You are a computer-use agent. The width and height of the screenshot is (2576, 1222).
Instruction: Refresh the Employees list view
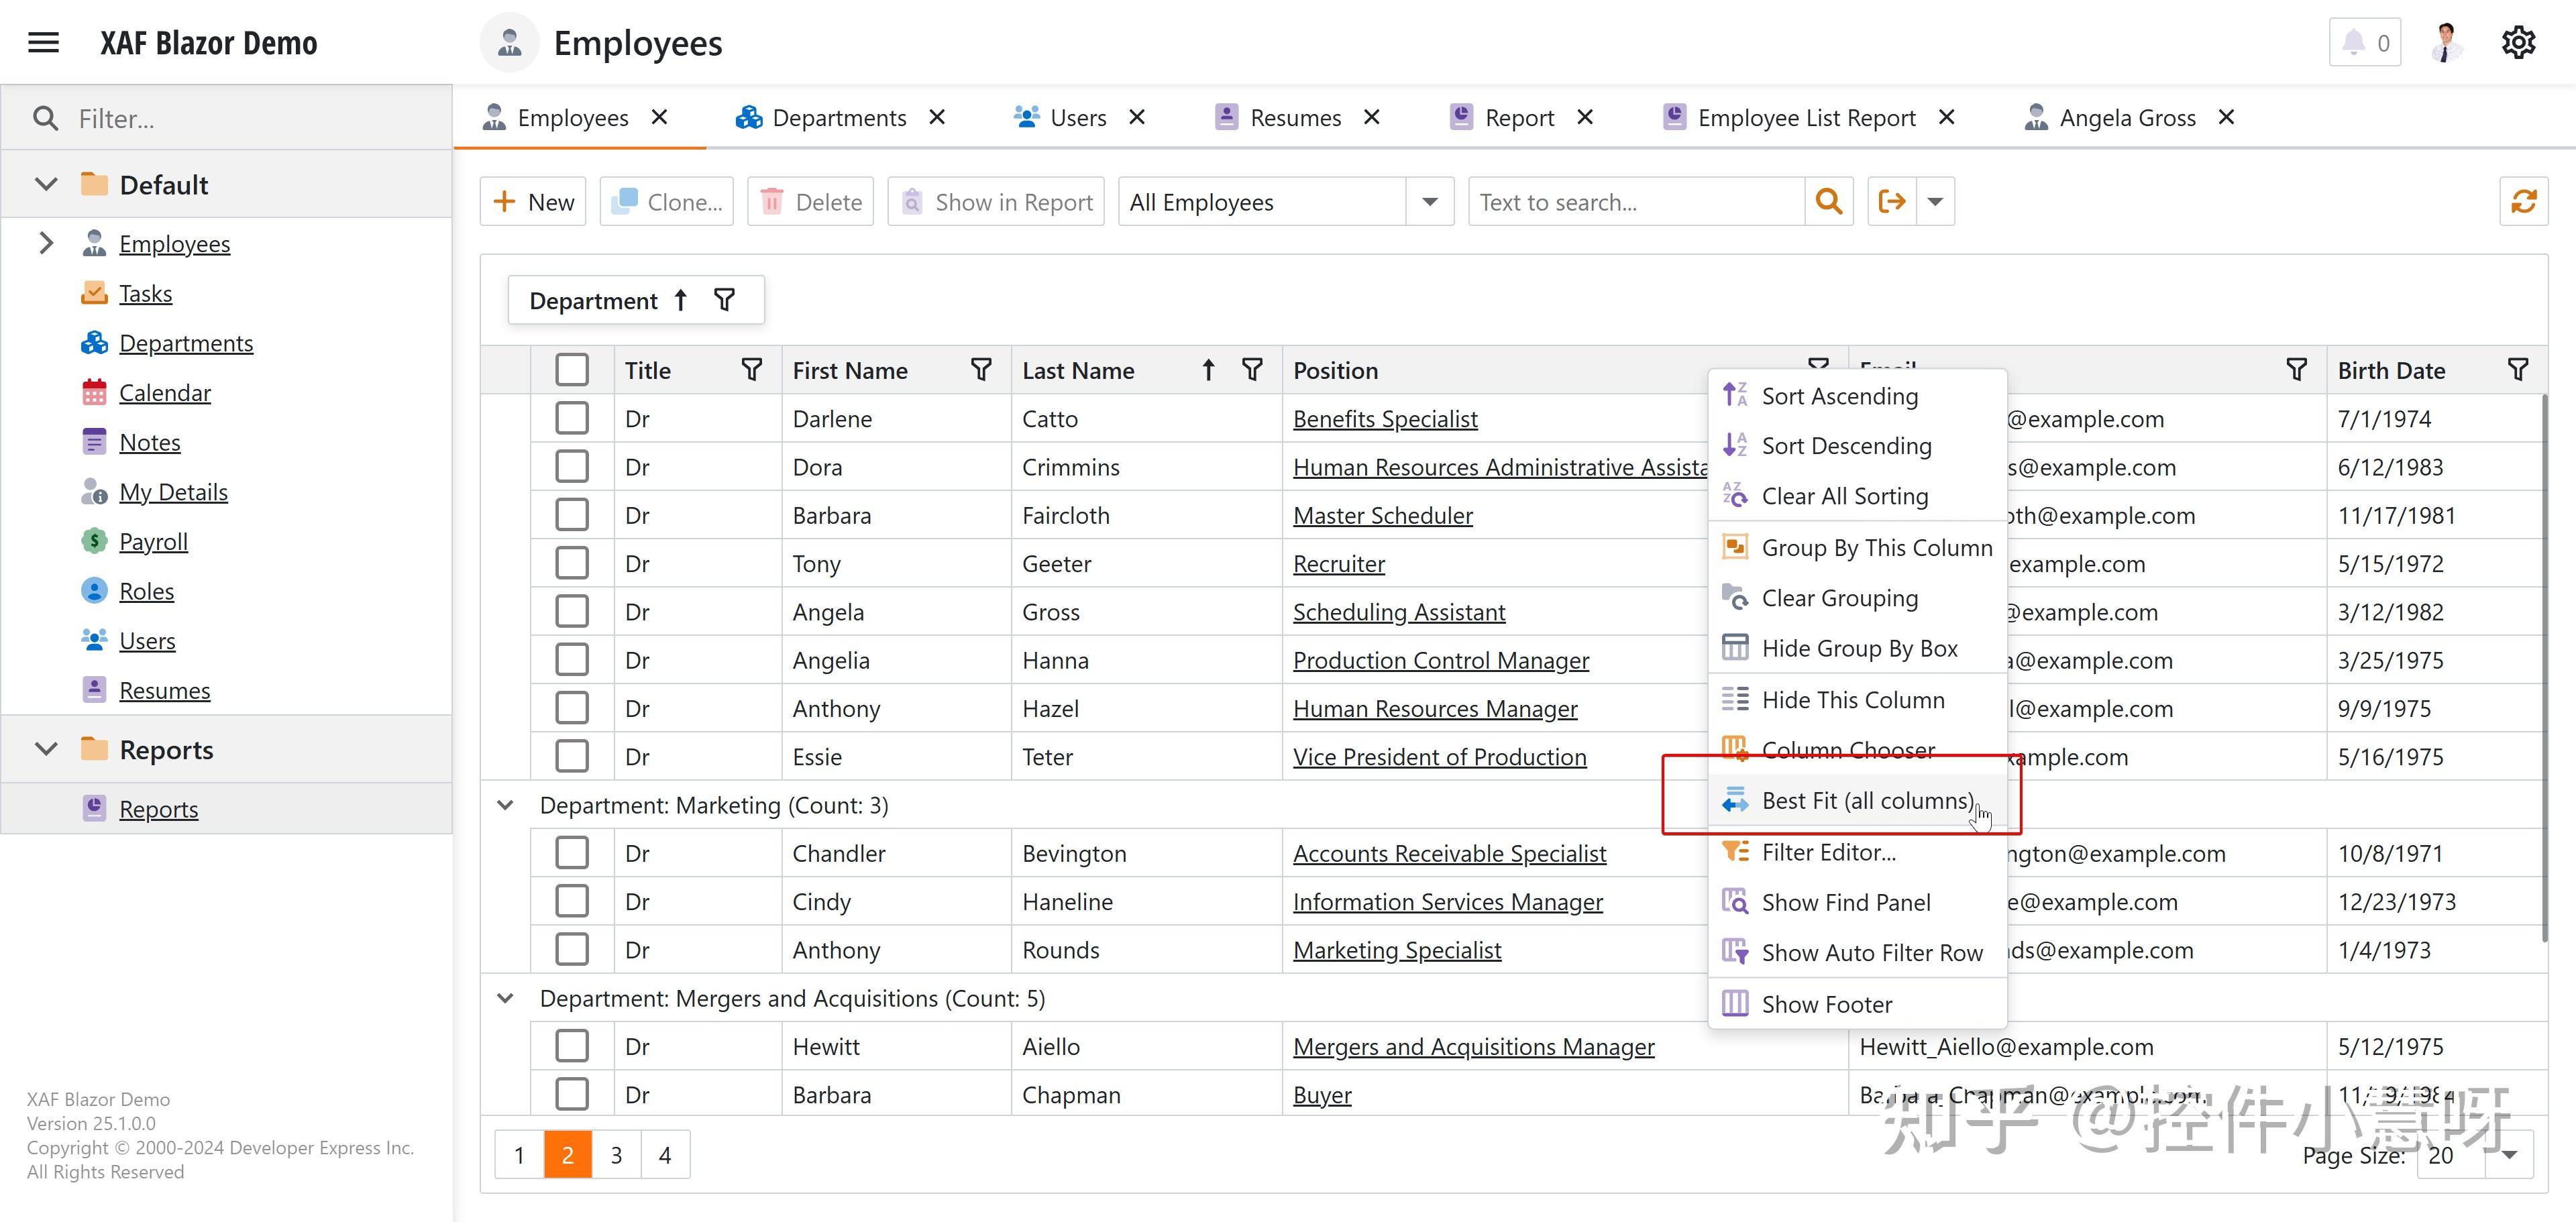click(x=2524, y=201)
